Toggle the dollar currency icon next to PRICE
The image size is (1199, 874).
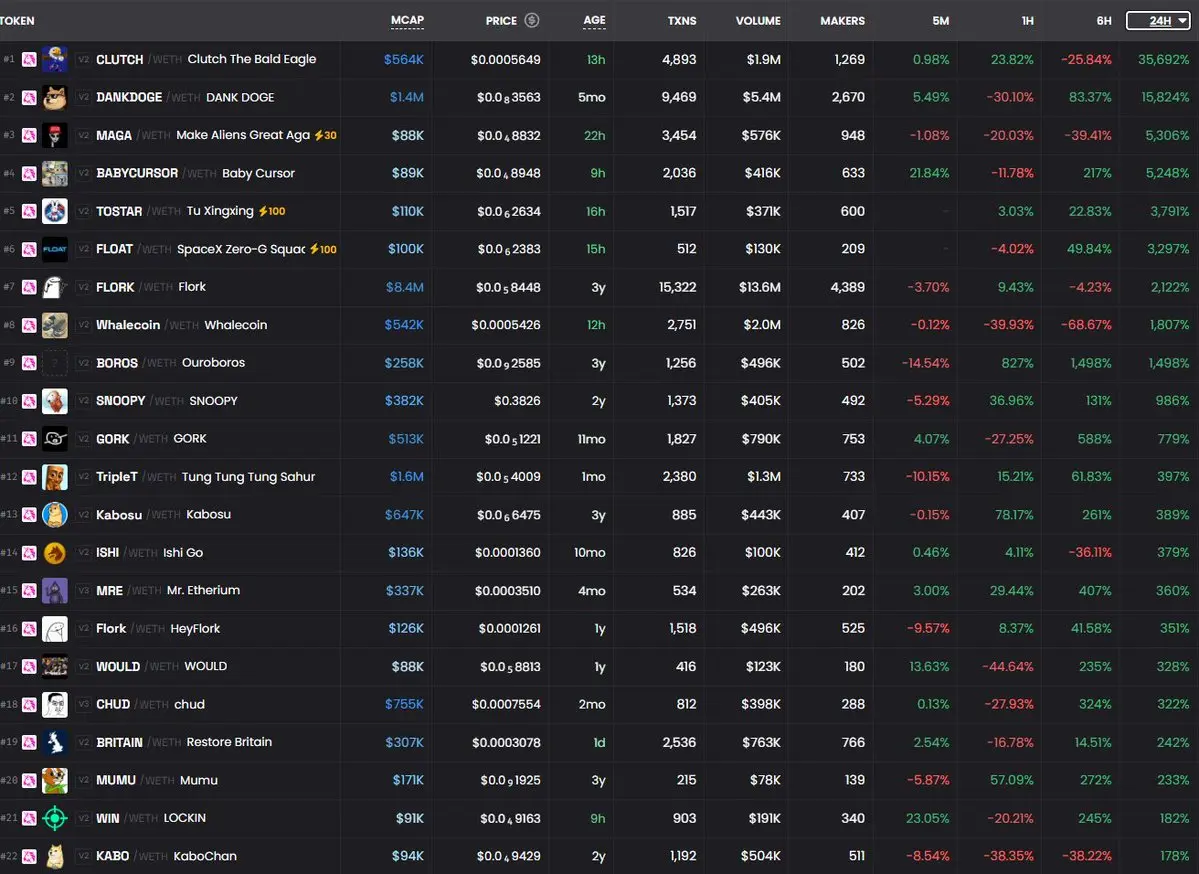(532, 21)
